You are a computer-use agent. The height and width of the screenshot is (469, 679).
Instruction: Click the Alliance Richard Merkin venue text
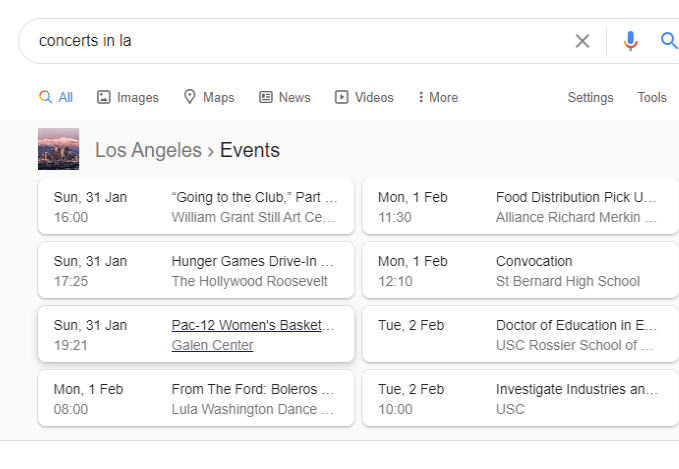[x=576, y=217]
